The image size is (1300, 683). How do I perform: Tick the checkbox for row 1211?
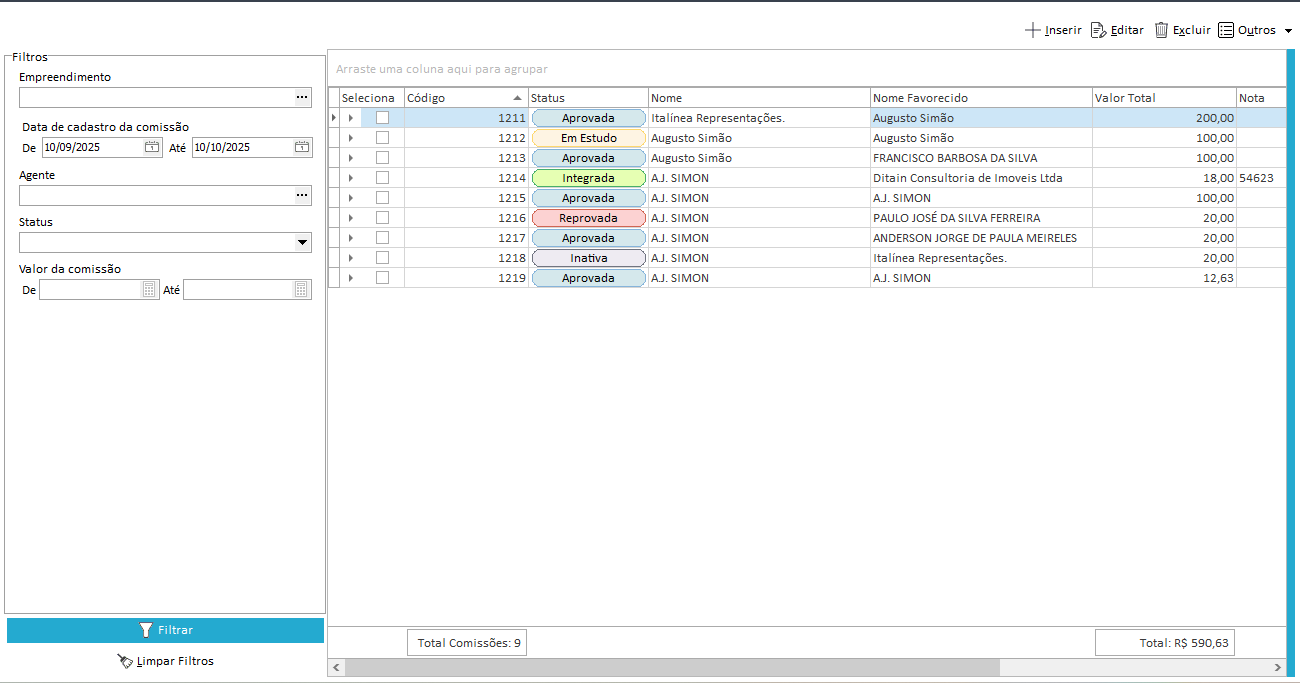click(382, 118)
